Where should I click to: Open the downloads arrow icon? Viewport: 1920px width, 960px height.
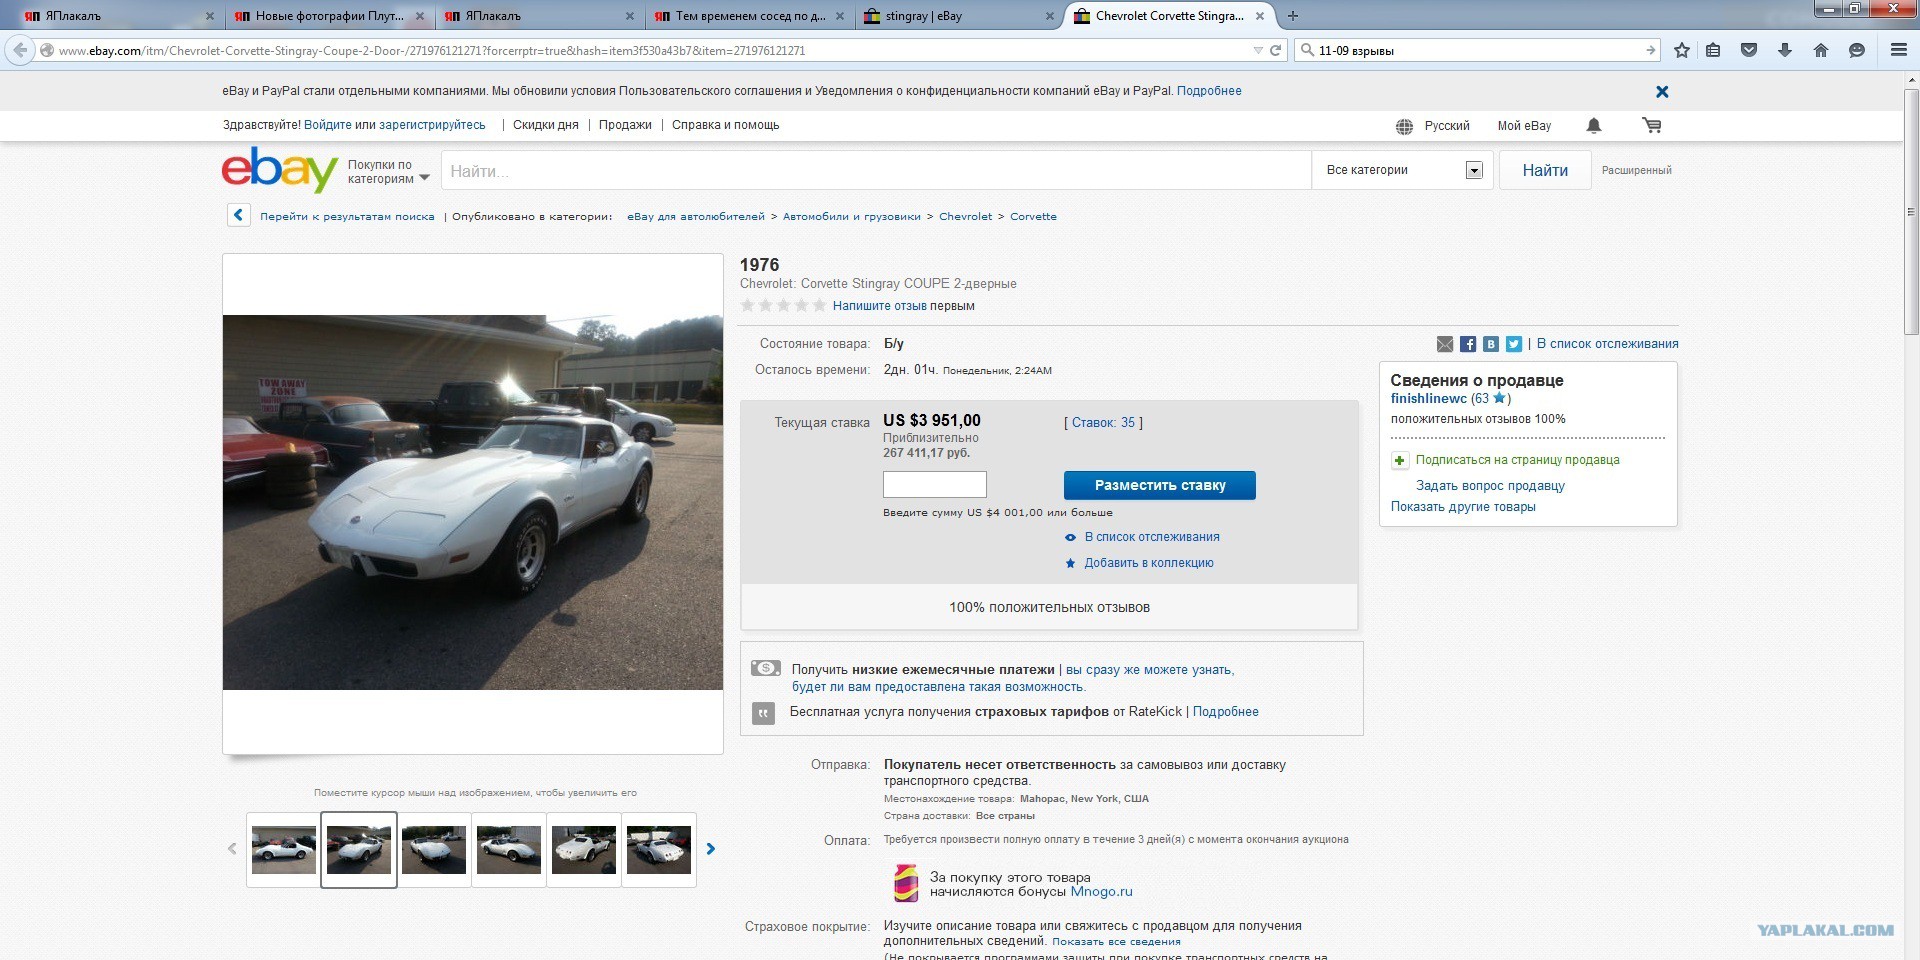tap(1785, 50)
